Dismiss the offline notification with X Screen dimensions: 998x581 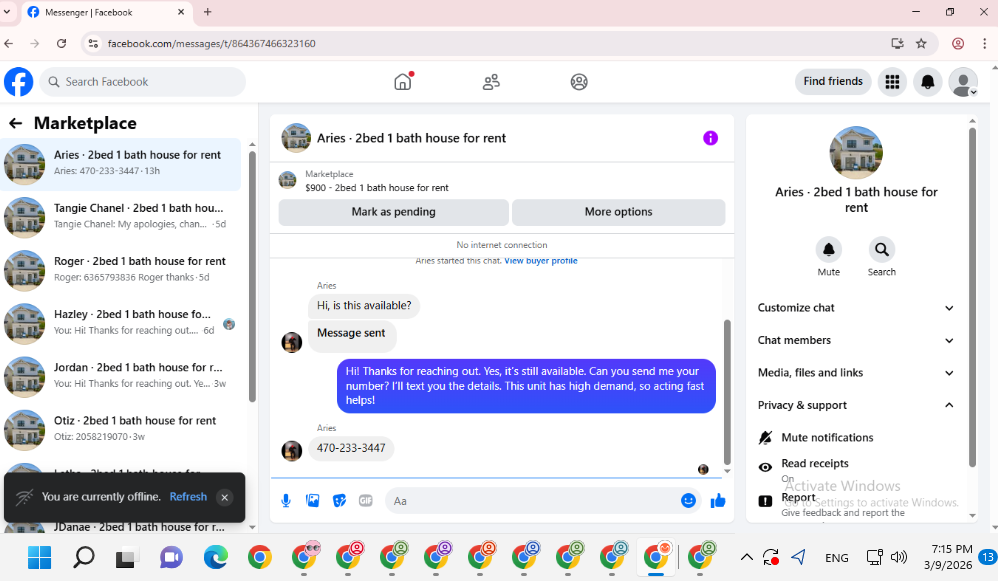[x=225, y=498]
